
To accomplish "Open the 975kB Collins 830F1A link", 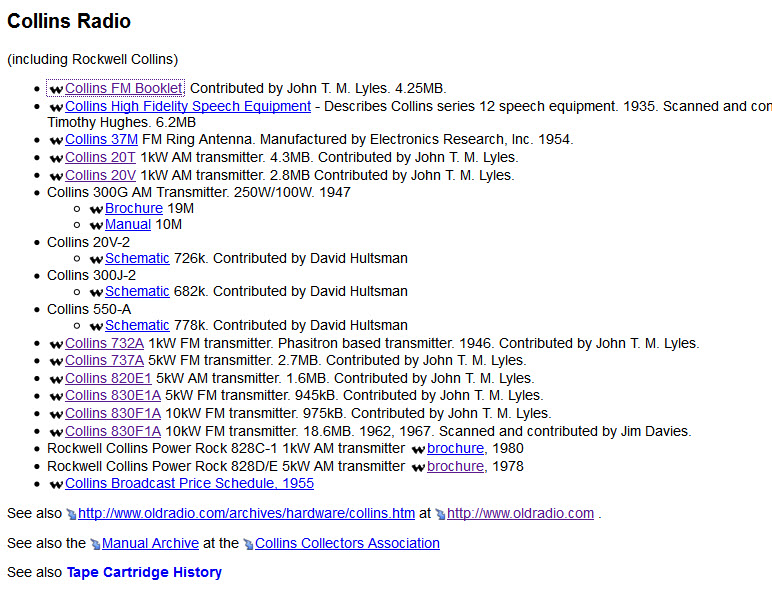I will [x=113, y=413].
